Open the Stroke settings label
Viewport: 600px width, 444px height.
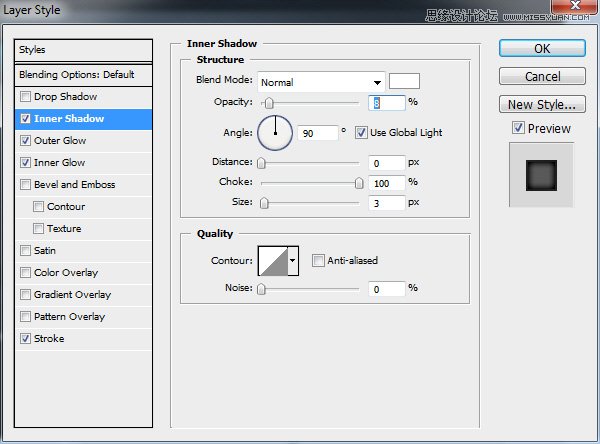point(49,339)
